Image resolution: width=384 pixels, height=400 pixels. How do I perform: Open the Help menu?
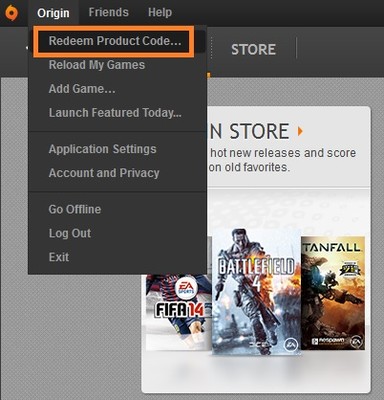tap(160, 12)
